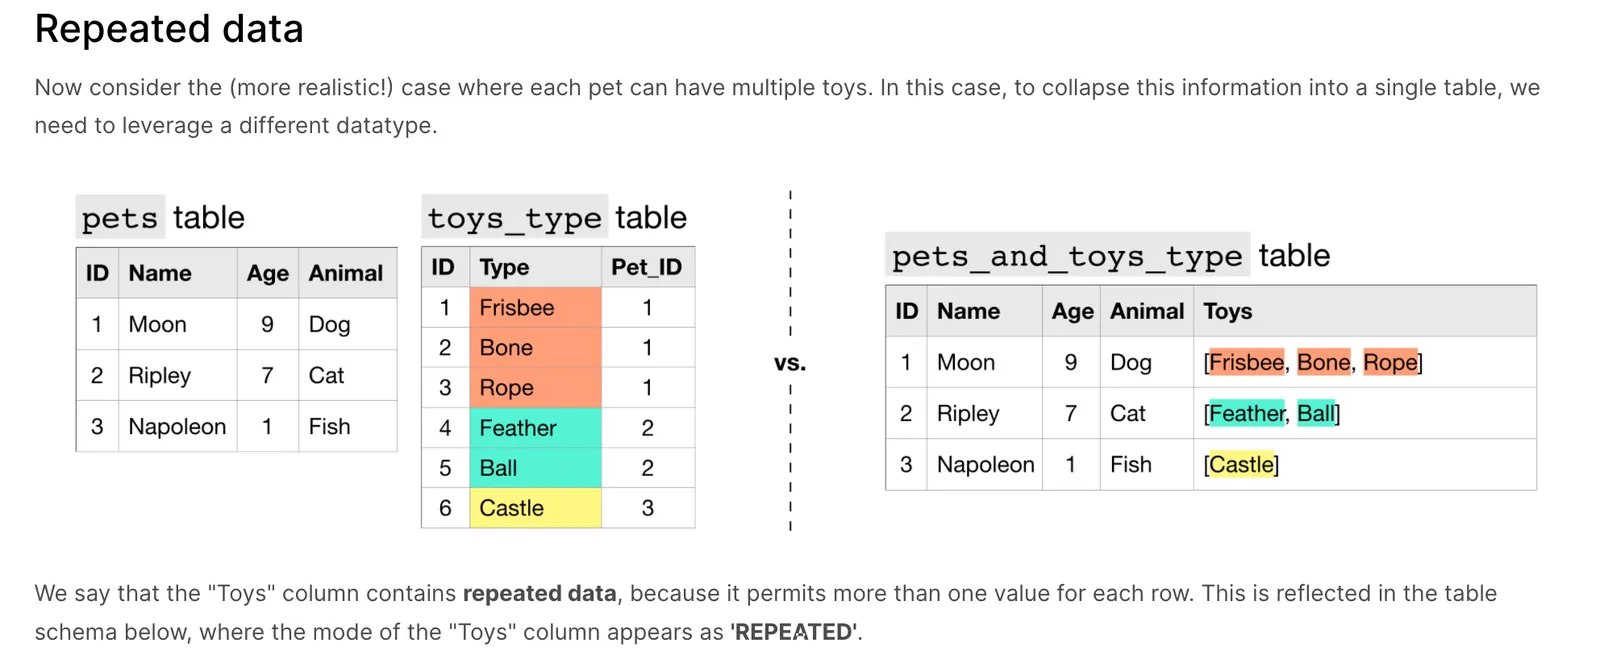Click the 'pets_and_toys_type' code label
This screenshot has height=668, width=1600.
click(1067, 256)
